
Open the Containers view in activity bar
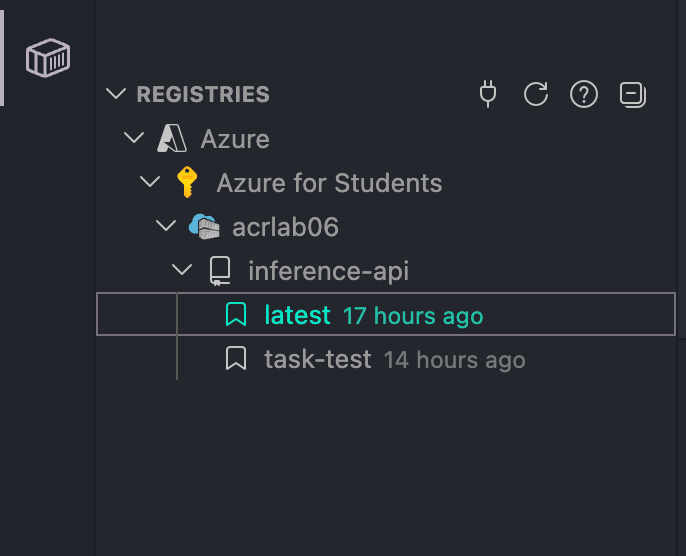(48, 58)
